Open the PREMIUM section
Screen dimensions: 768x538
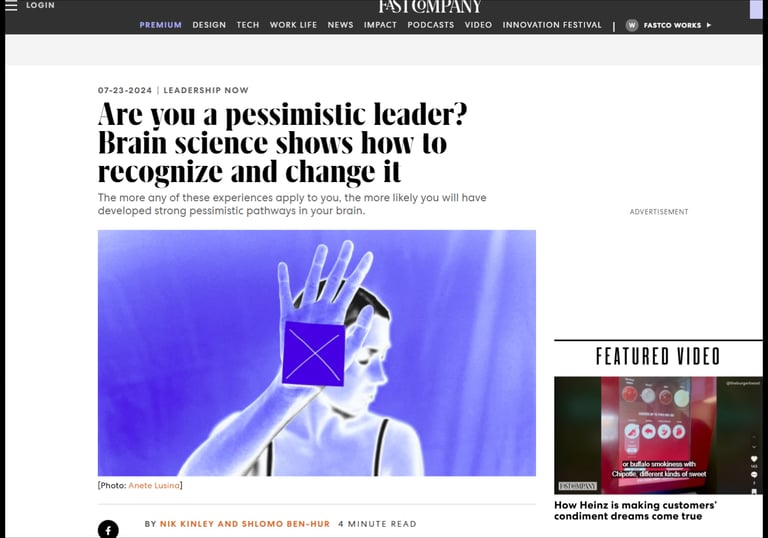161,25
